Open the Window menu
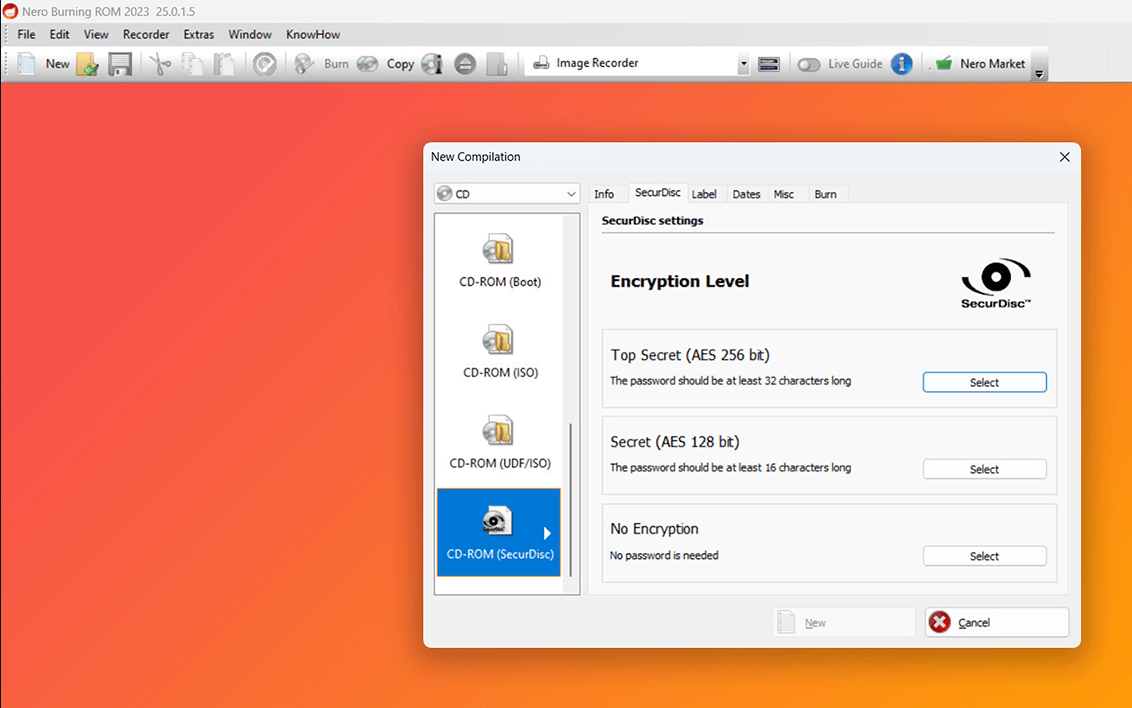 [x=250, y=34]
